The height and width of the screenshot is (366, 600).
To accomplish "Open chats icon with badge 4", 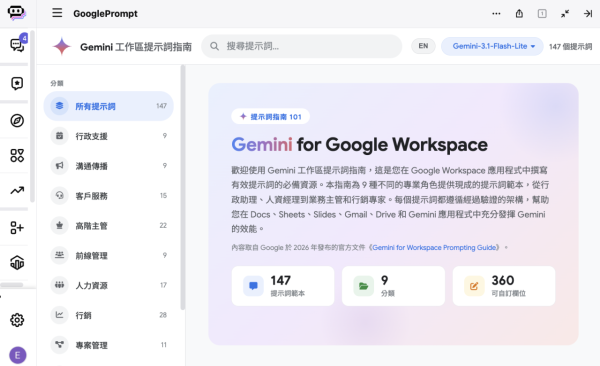I will pyautogui.click(x=17, y=45).
